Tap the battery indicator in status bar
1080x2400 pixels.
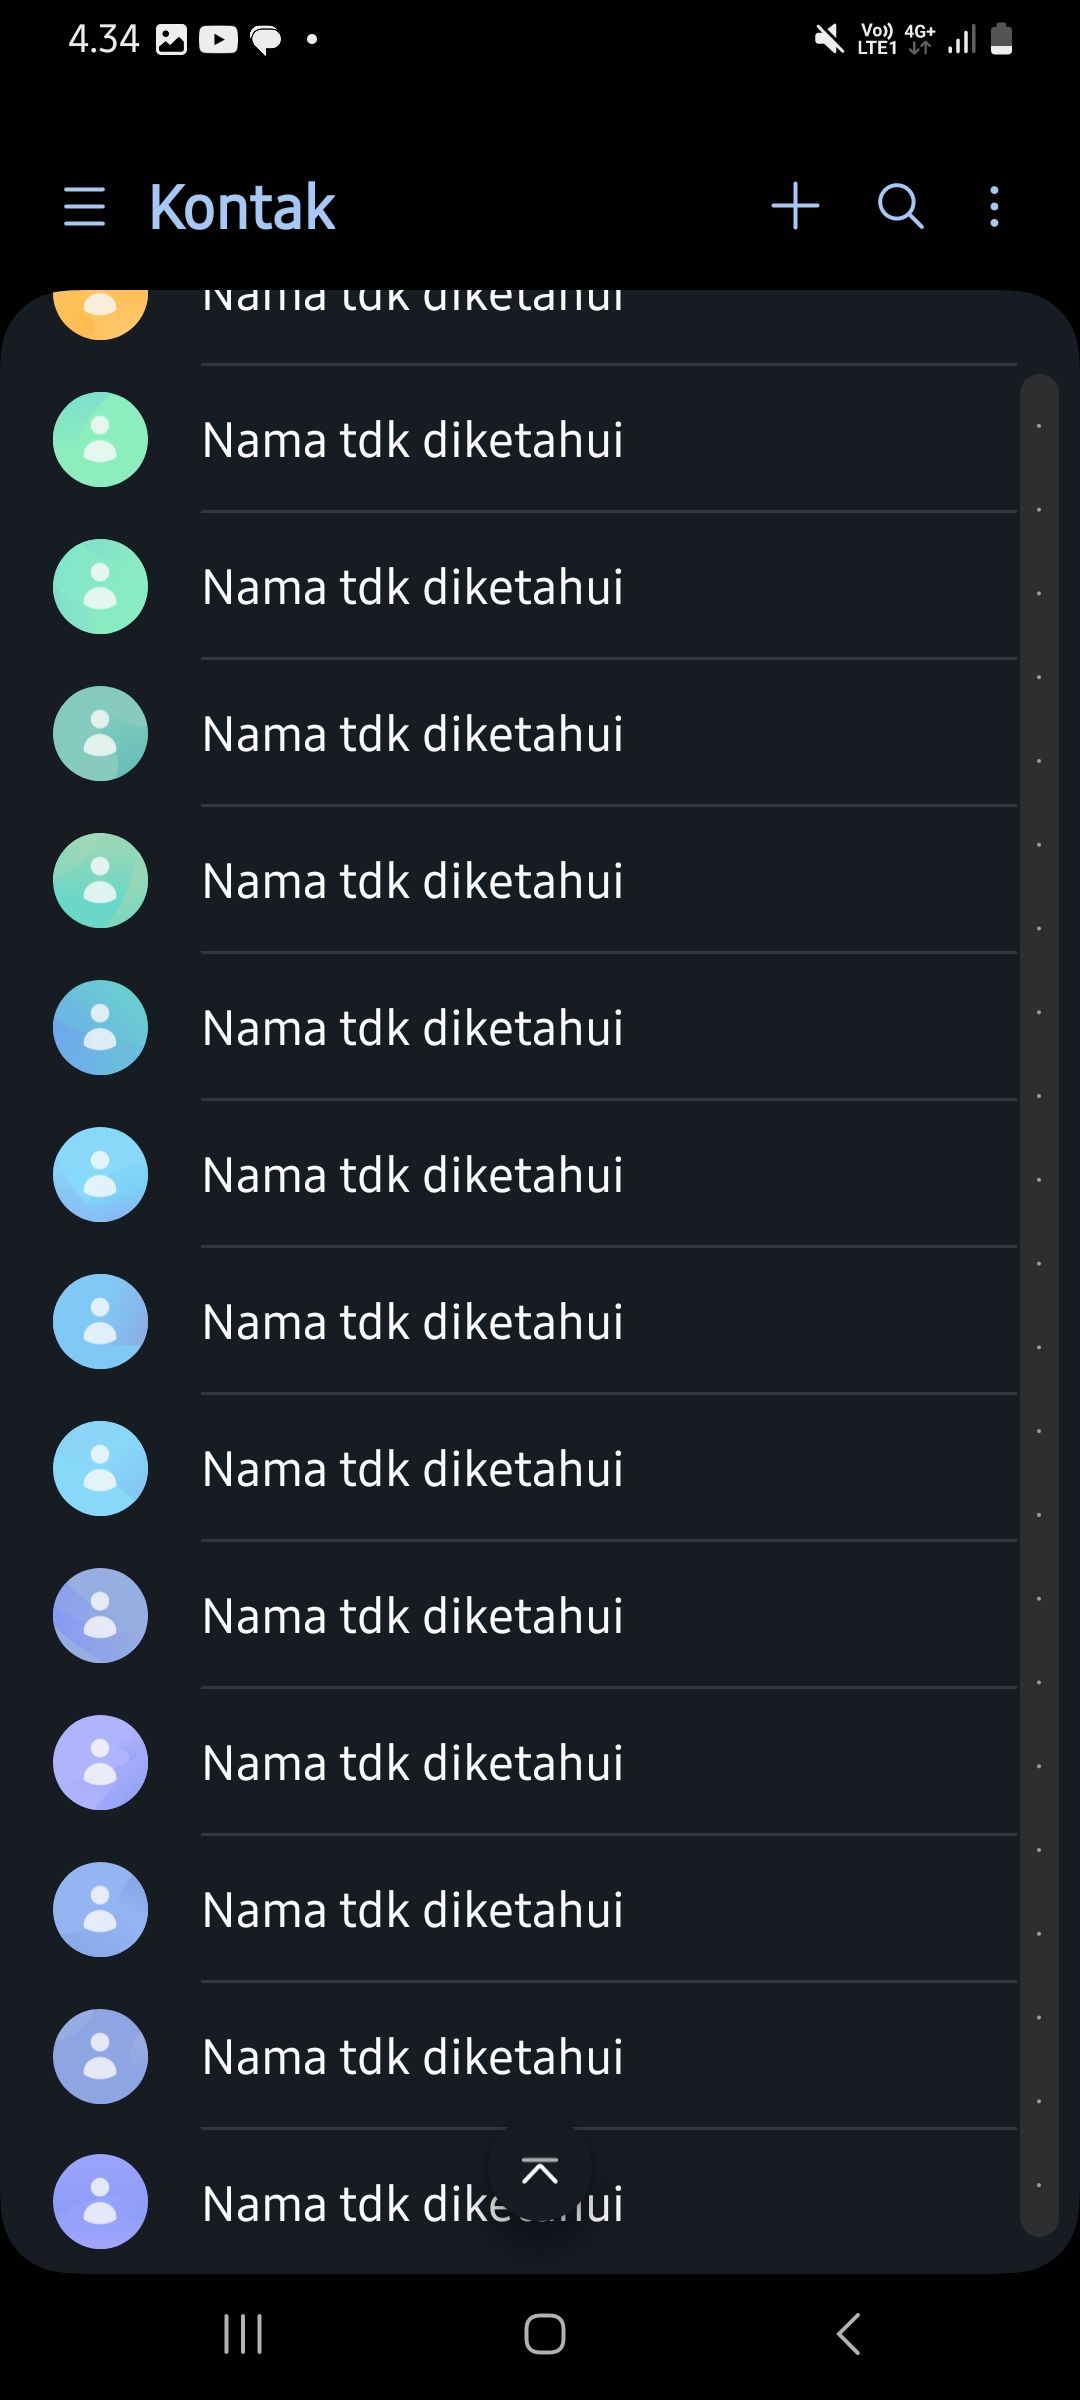[1001, 39]
